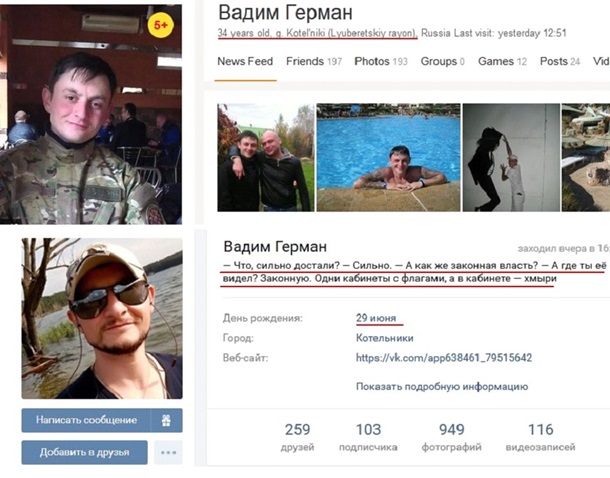The image size is (610, 478).
Task: Select the Groups tab
Action: click(443, 61)
